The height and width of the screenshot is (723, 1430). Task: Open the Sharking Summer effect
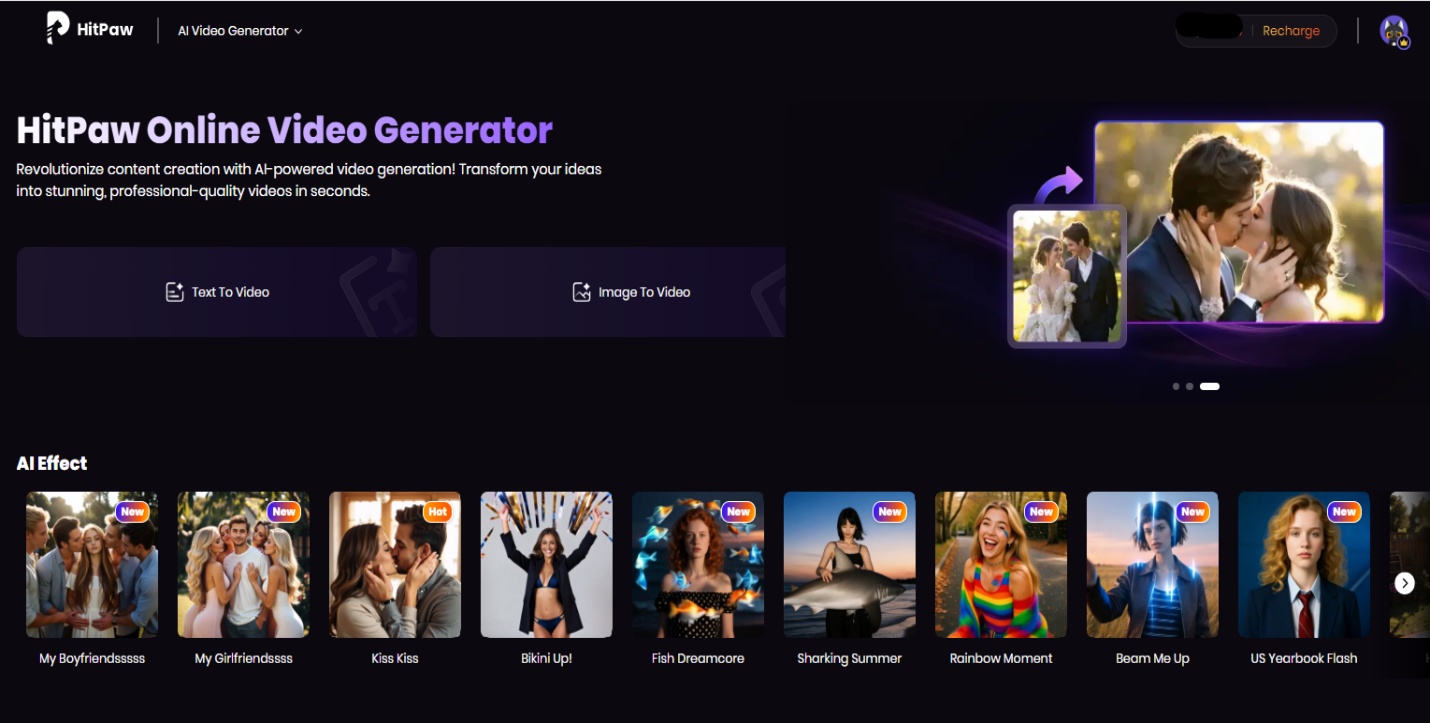[x=849, y=565]
